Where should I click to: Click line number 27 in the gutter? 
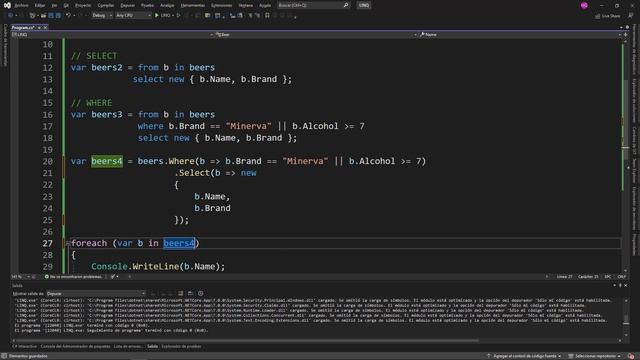tap(47, 243)
